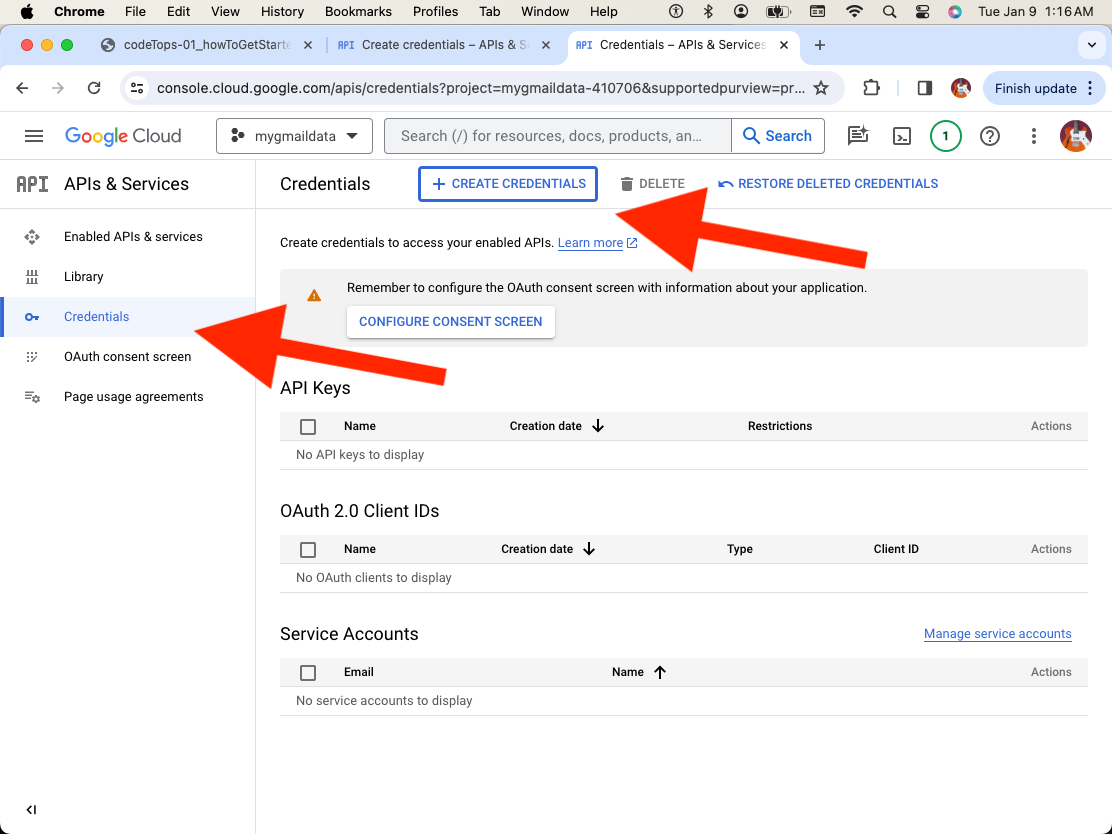Reload the current page
1112x834 pixels.
[94, 88]
